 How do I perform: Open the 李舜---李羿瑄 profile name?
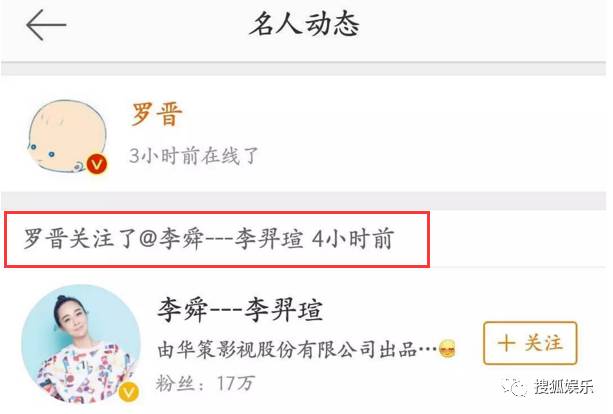click(x=240, y=310)
